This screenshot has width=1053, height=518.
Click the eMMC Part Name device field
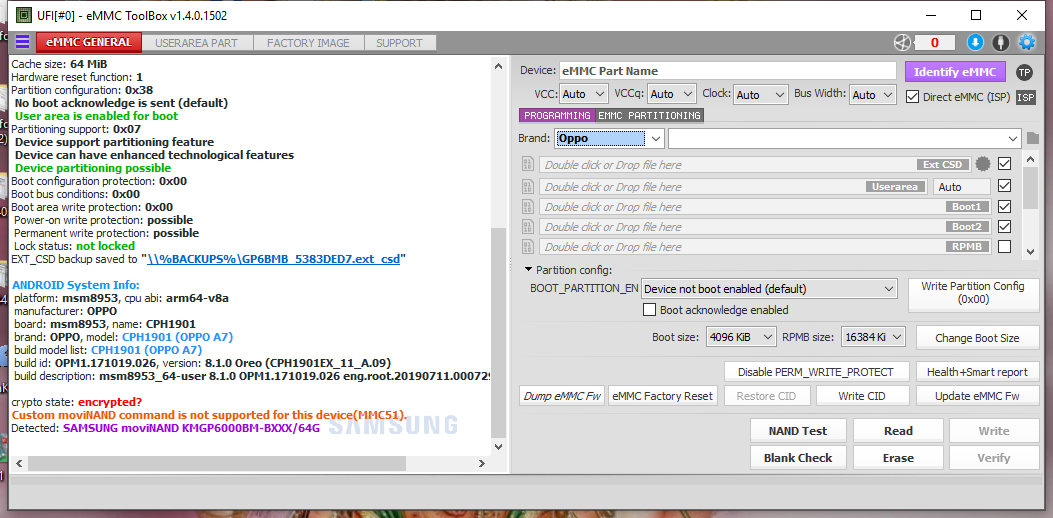(x=727, y=71)
